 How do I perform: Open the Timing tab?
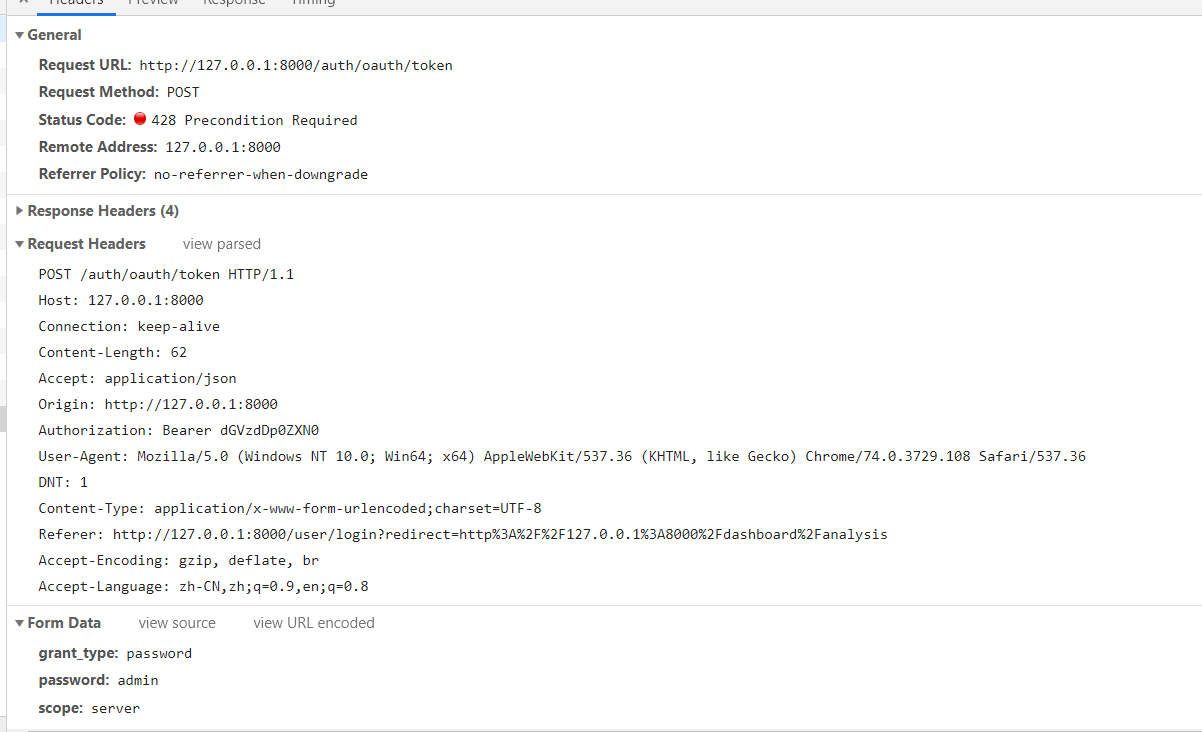(313, 4)
